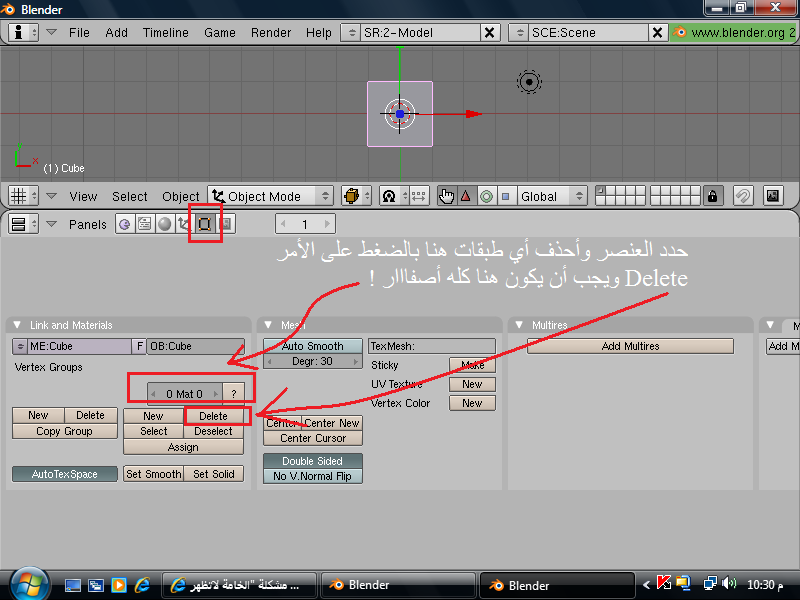Open the buttons window type selector

23,224
